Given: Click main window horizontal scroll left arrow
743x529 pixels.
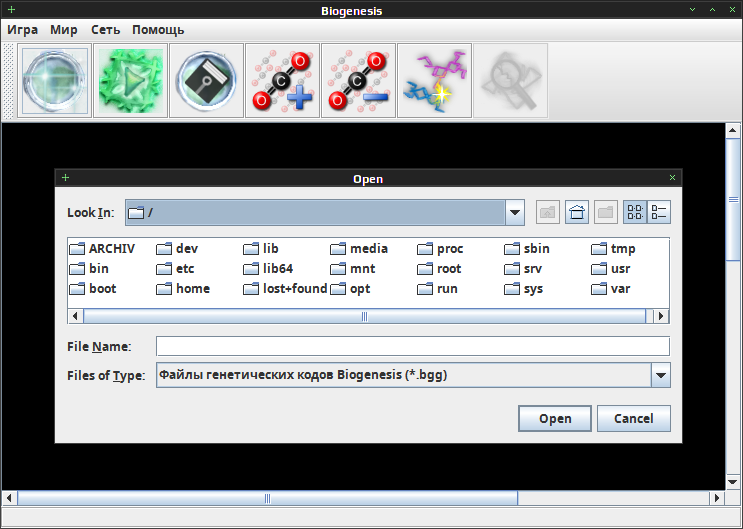Looking at the screenshot, I should pyautogui.click(x=9, y=498).
